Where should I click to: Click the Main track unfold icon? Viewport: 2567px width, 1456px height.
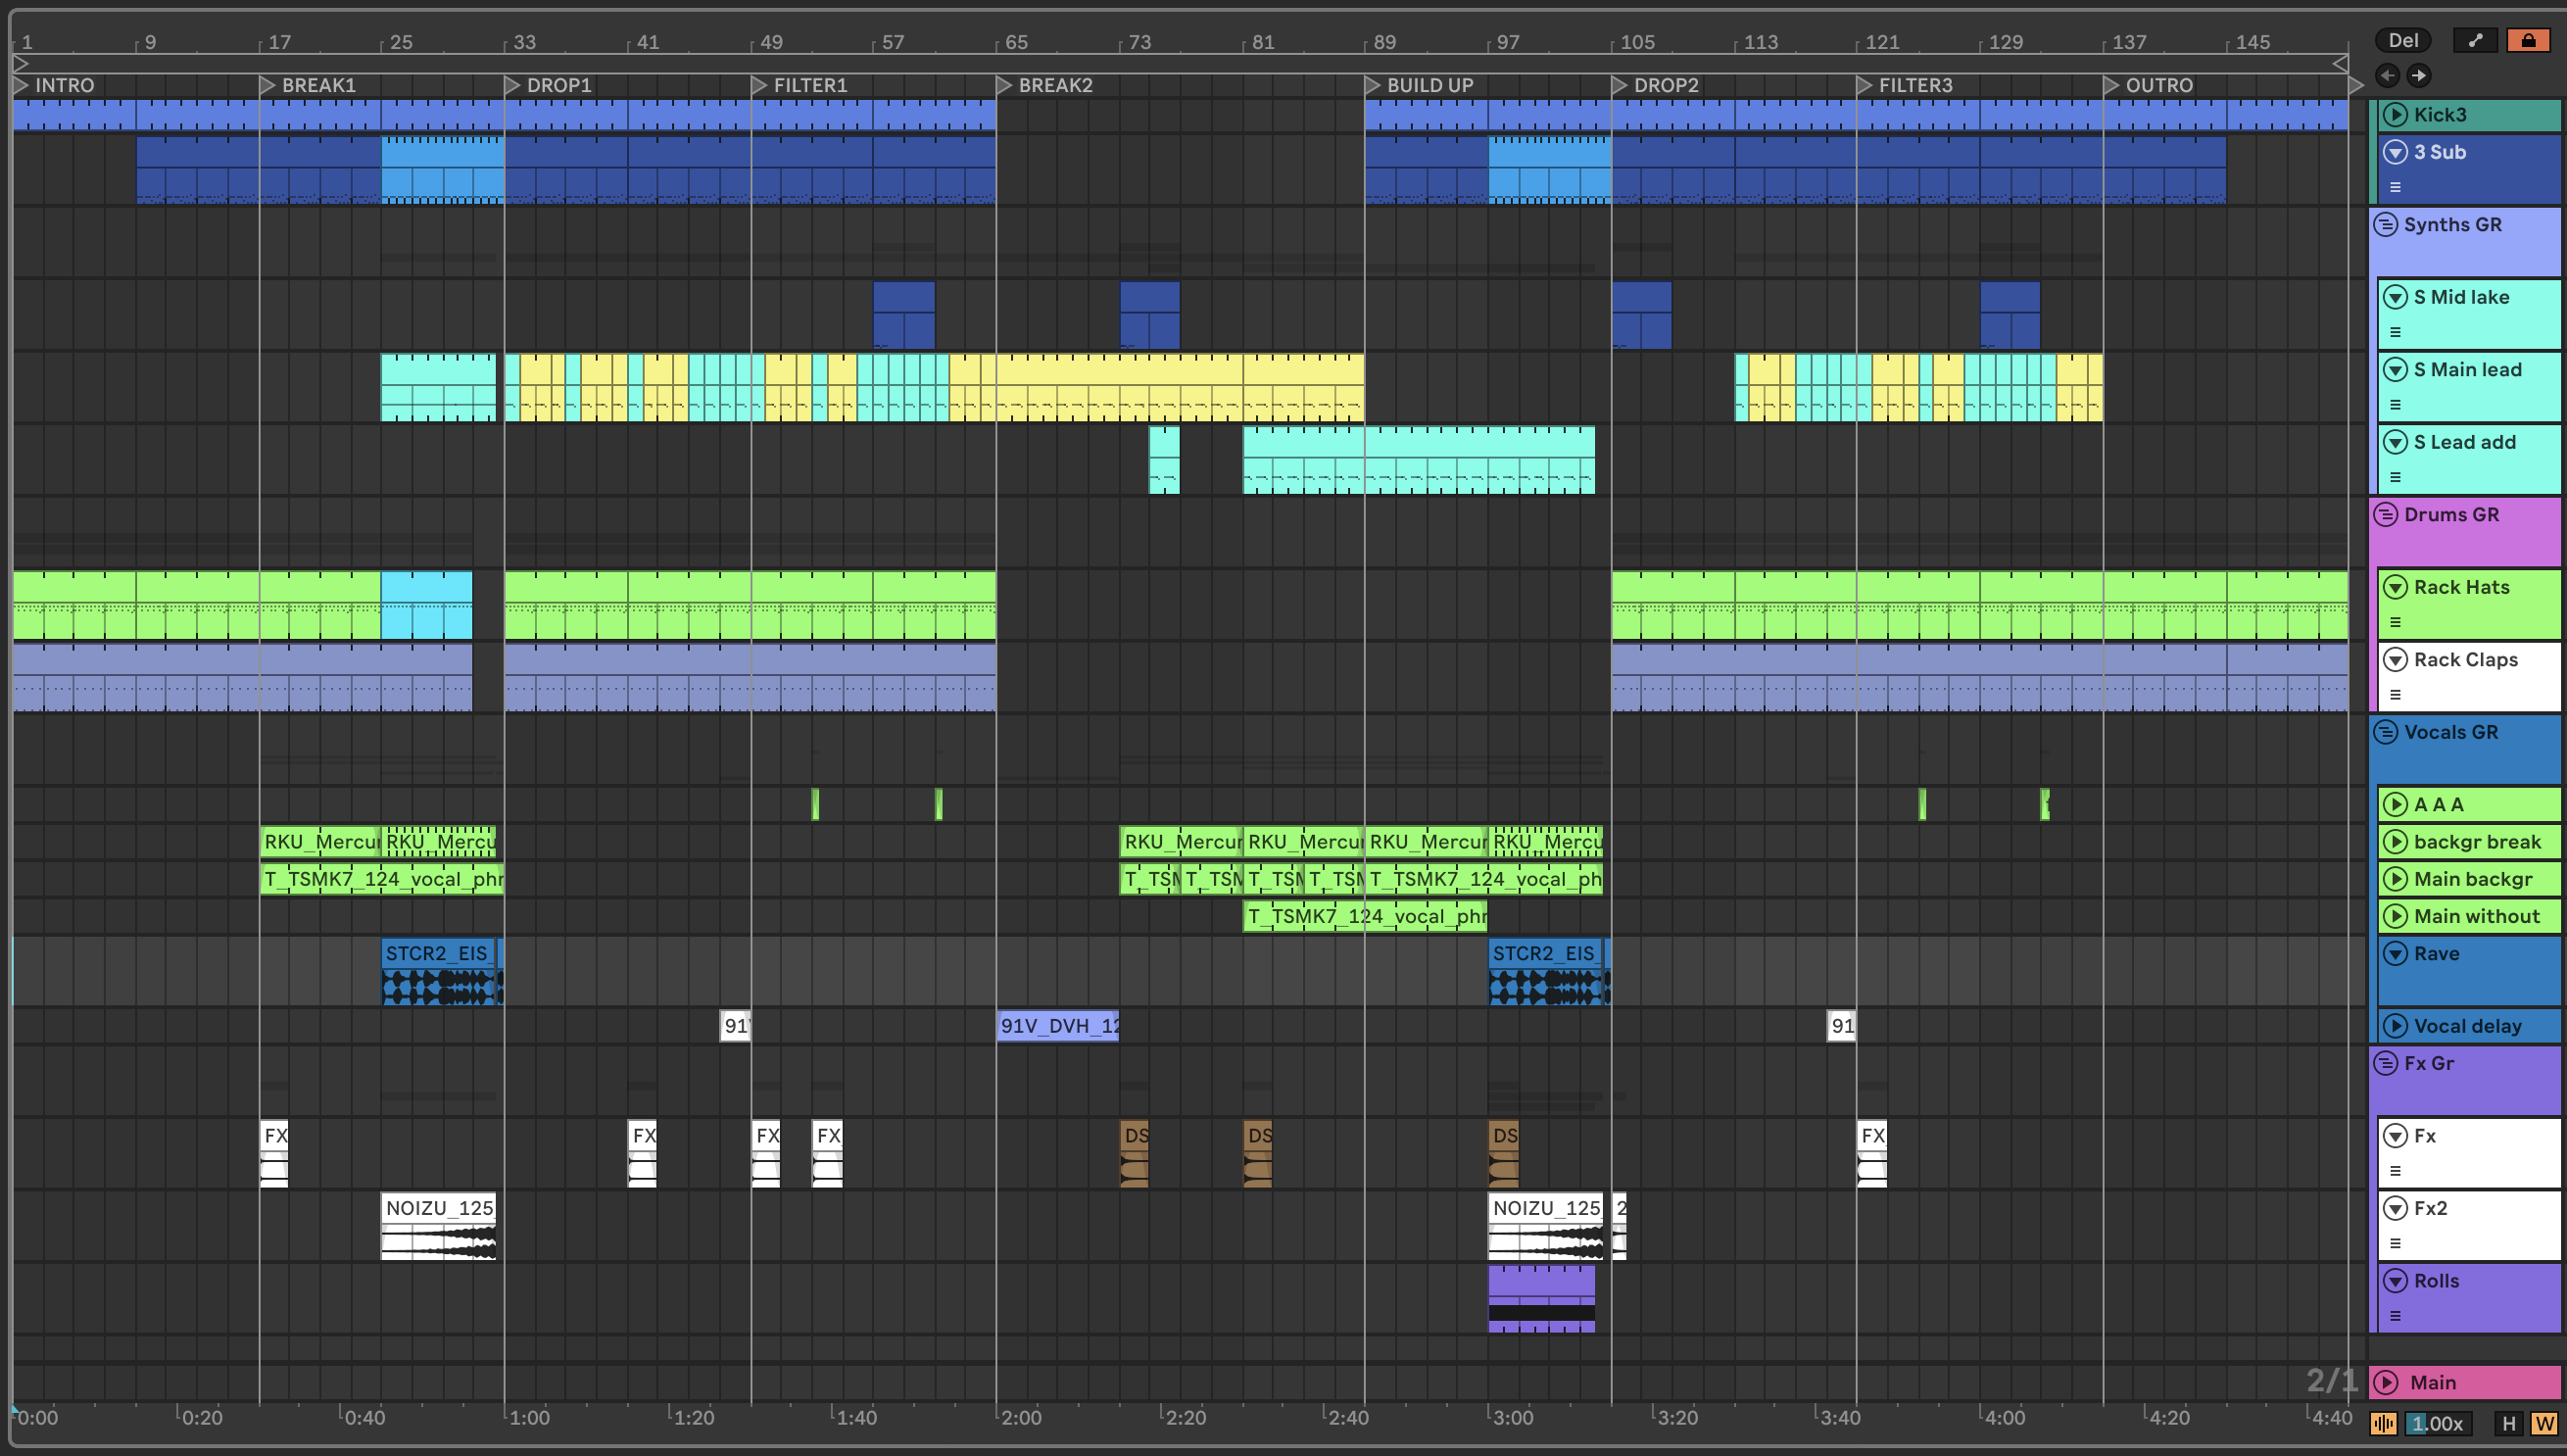point(2386,1382)
